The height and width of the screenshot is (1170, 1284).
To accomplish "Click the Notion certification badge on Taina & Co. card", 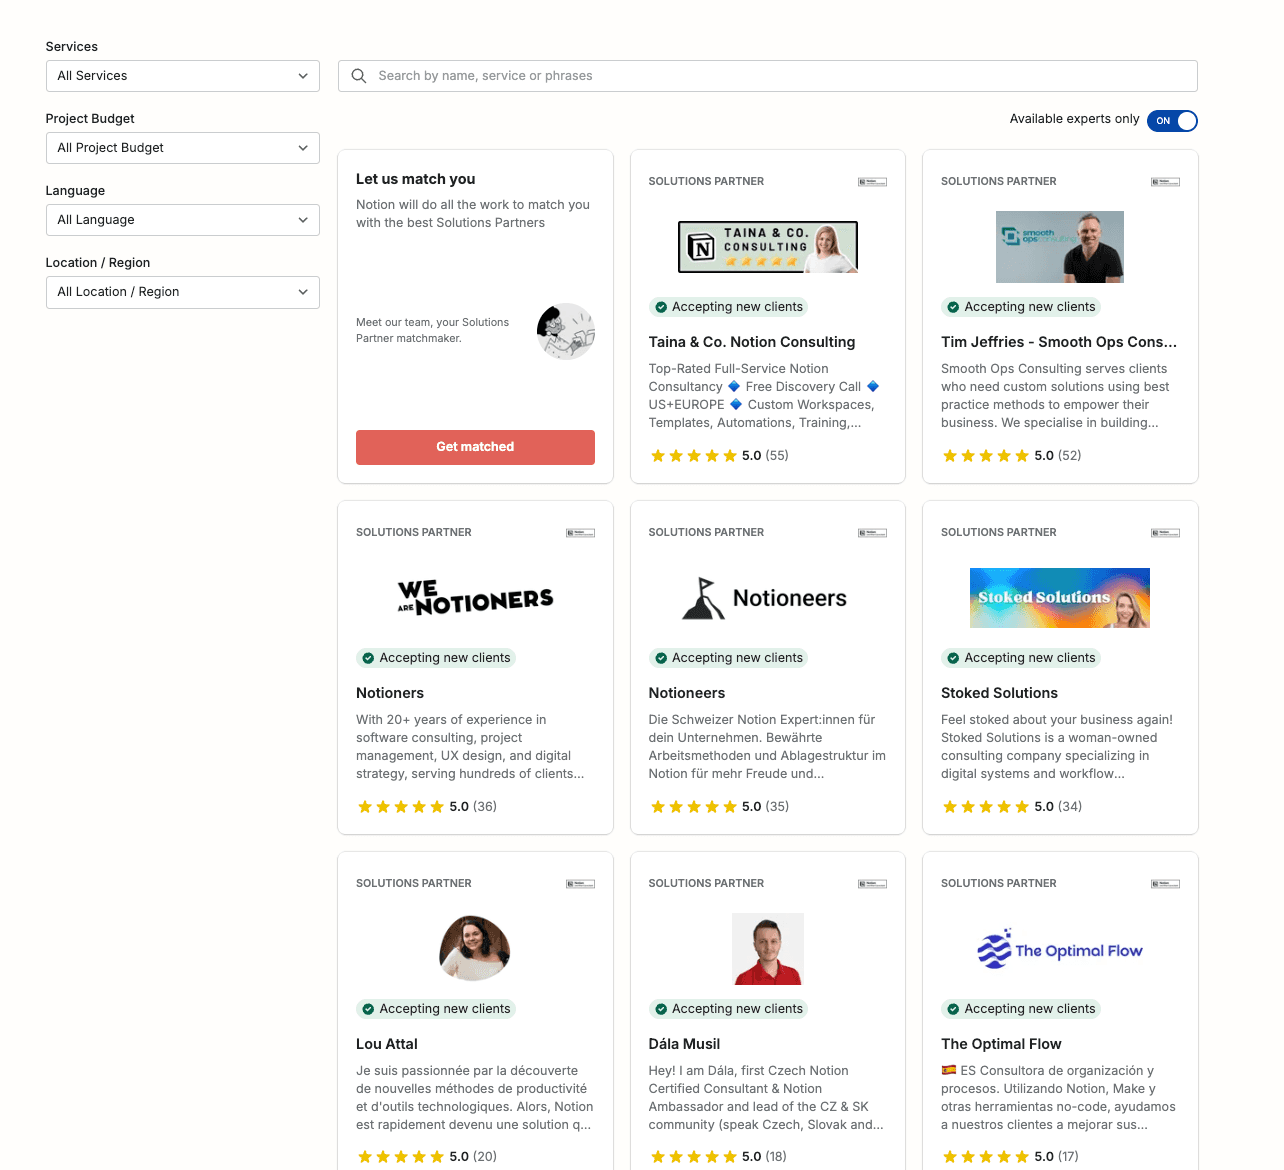I will click(x=872, y=181).
